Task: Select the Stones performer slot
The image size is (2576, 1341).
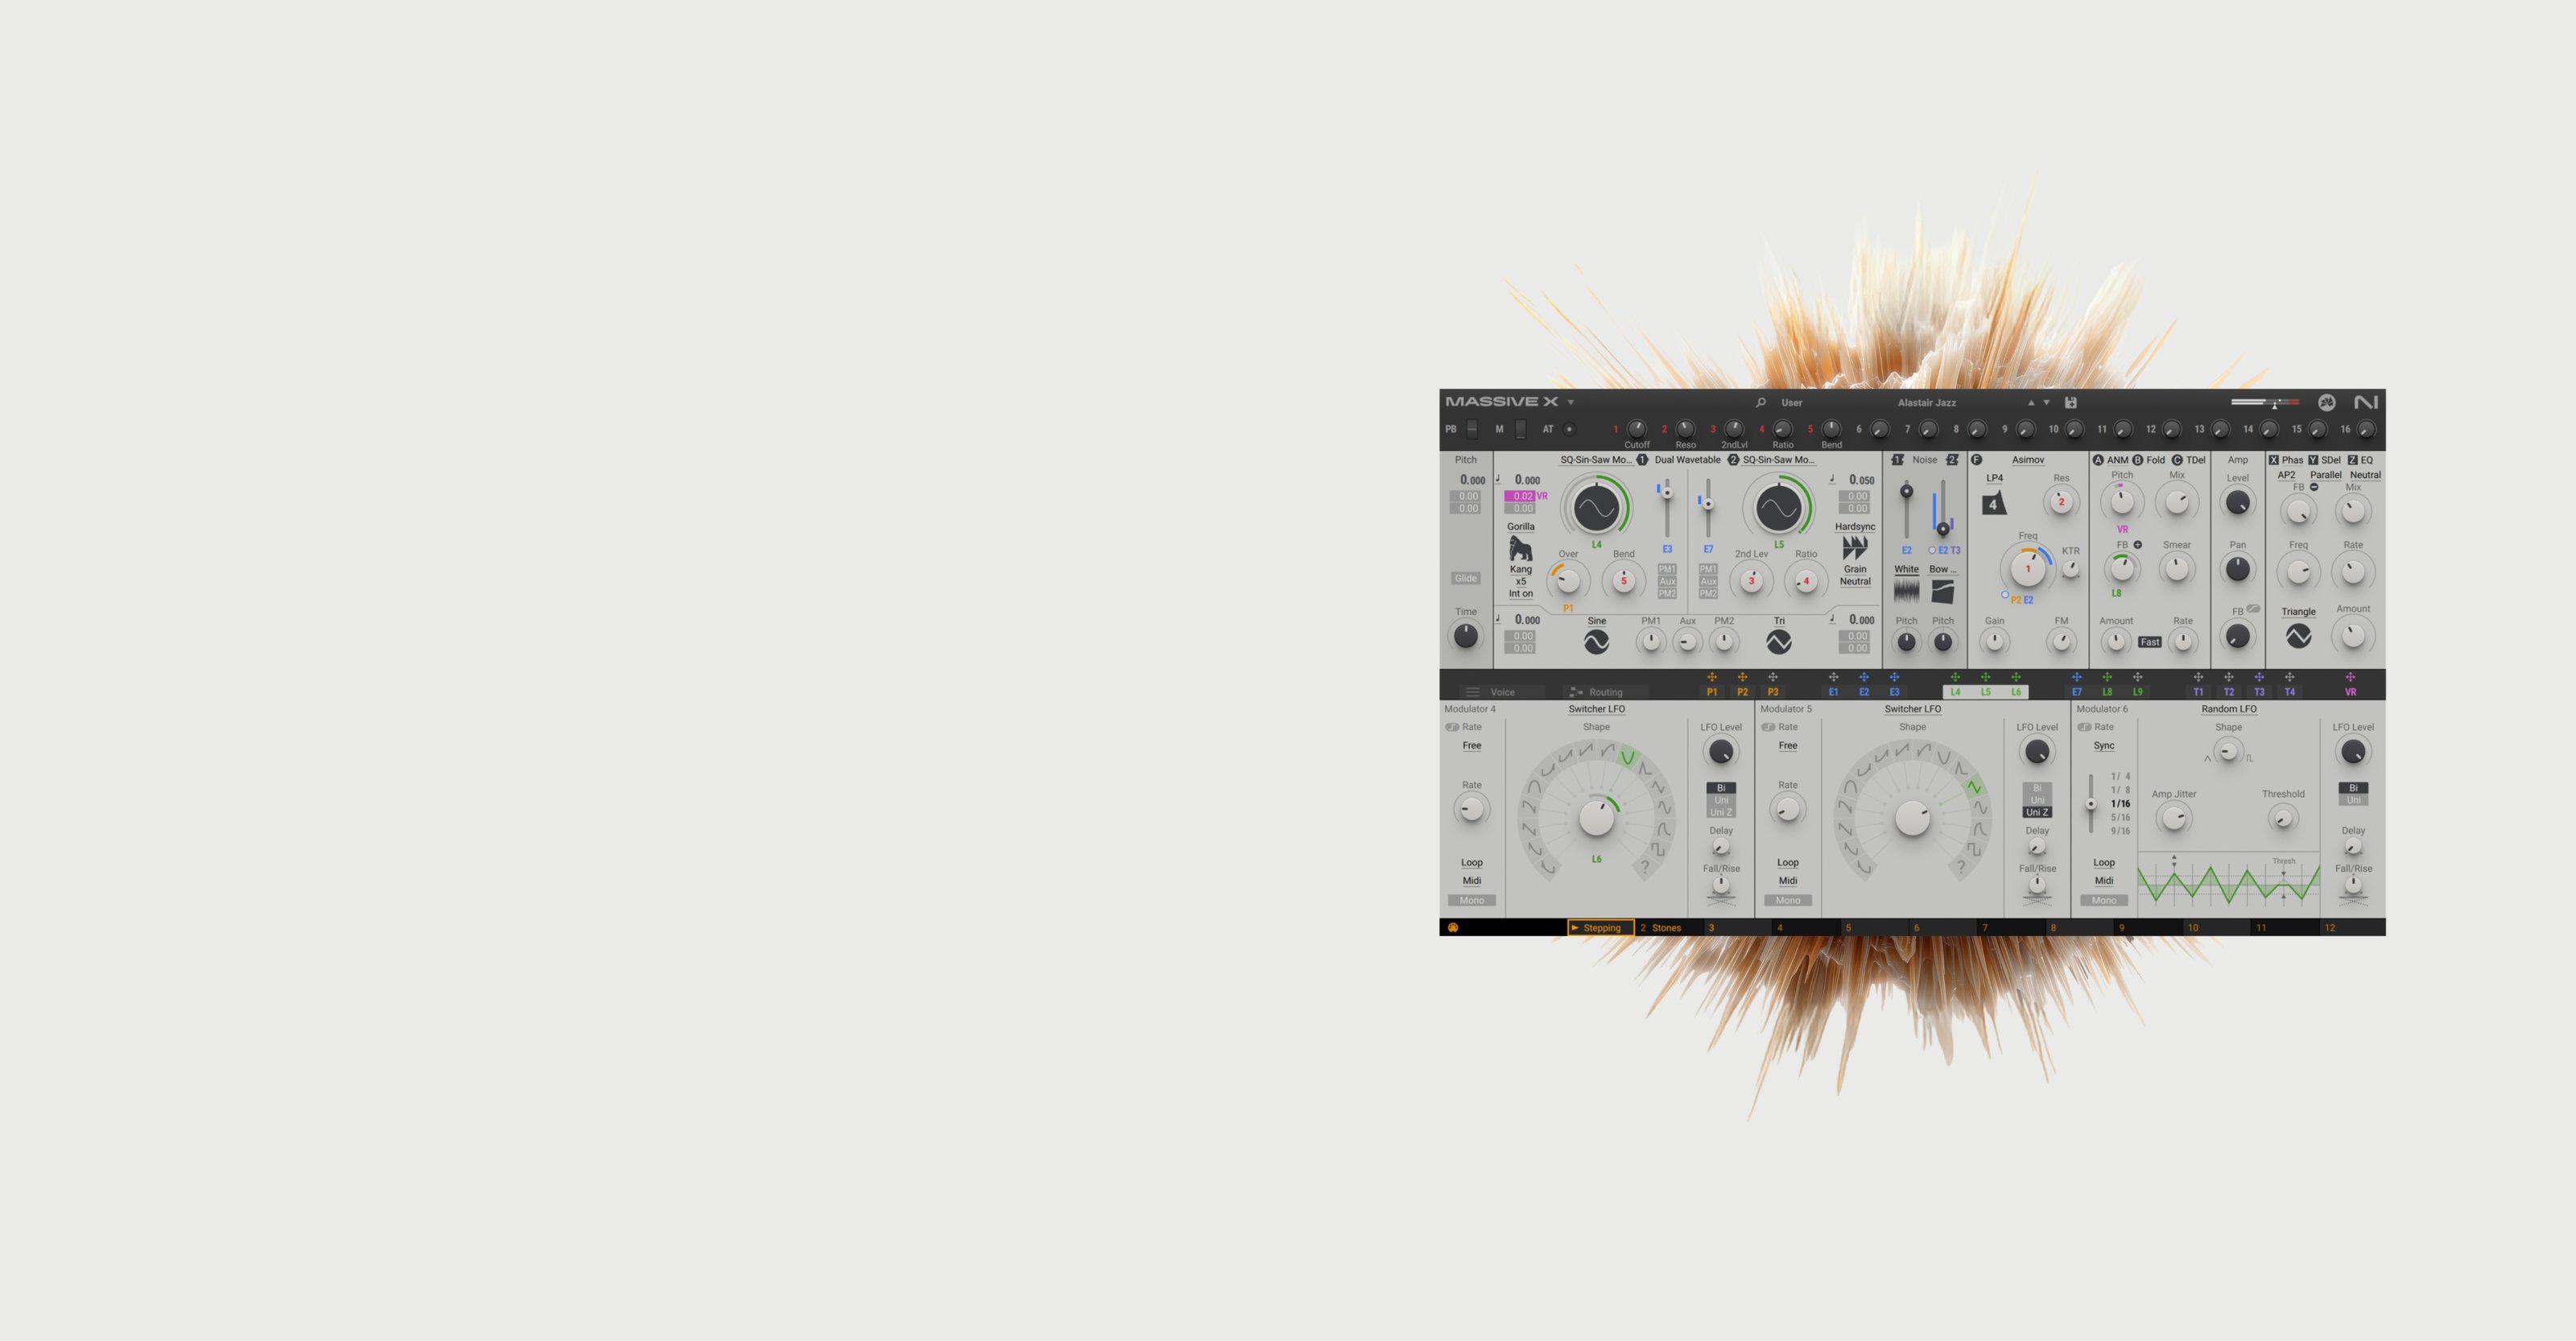Action: pyautogui.click(x=1665, y=928)
